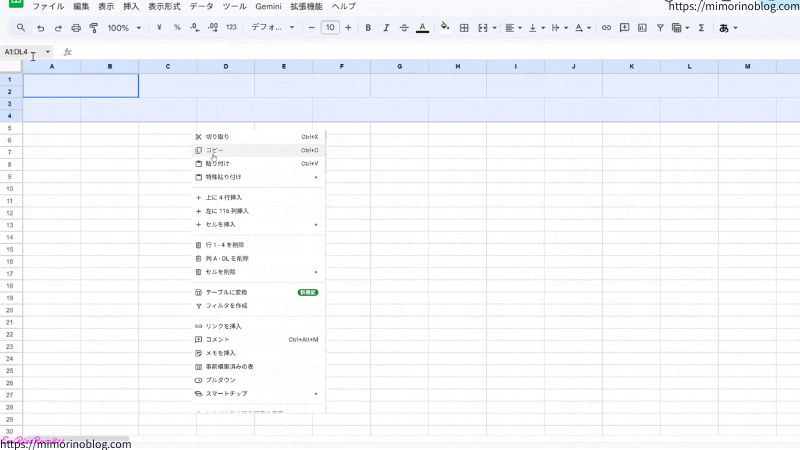Choose コピー in context menu
The height and width of the screenshot is (450, 800).
coord(258,151)
